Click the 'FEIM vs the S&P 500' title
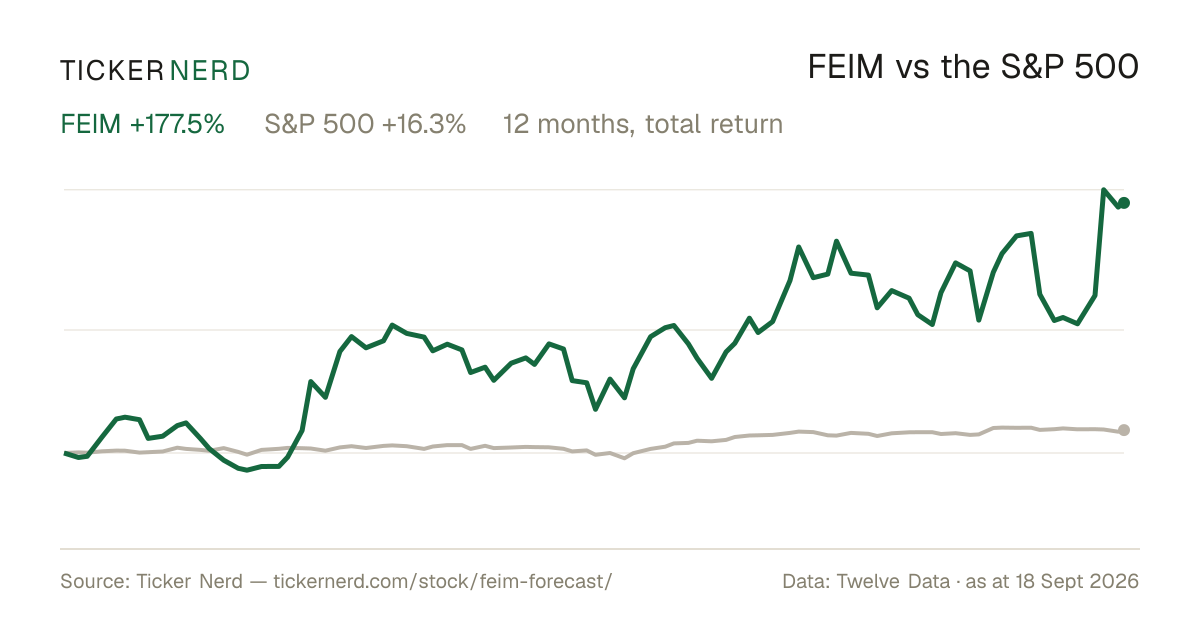Screen dimensions: 1200x630 click(973, 68)
